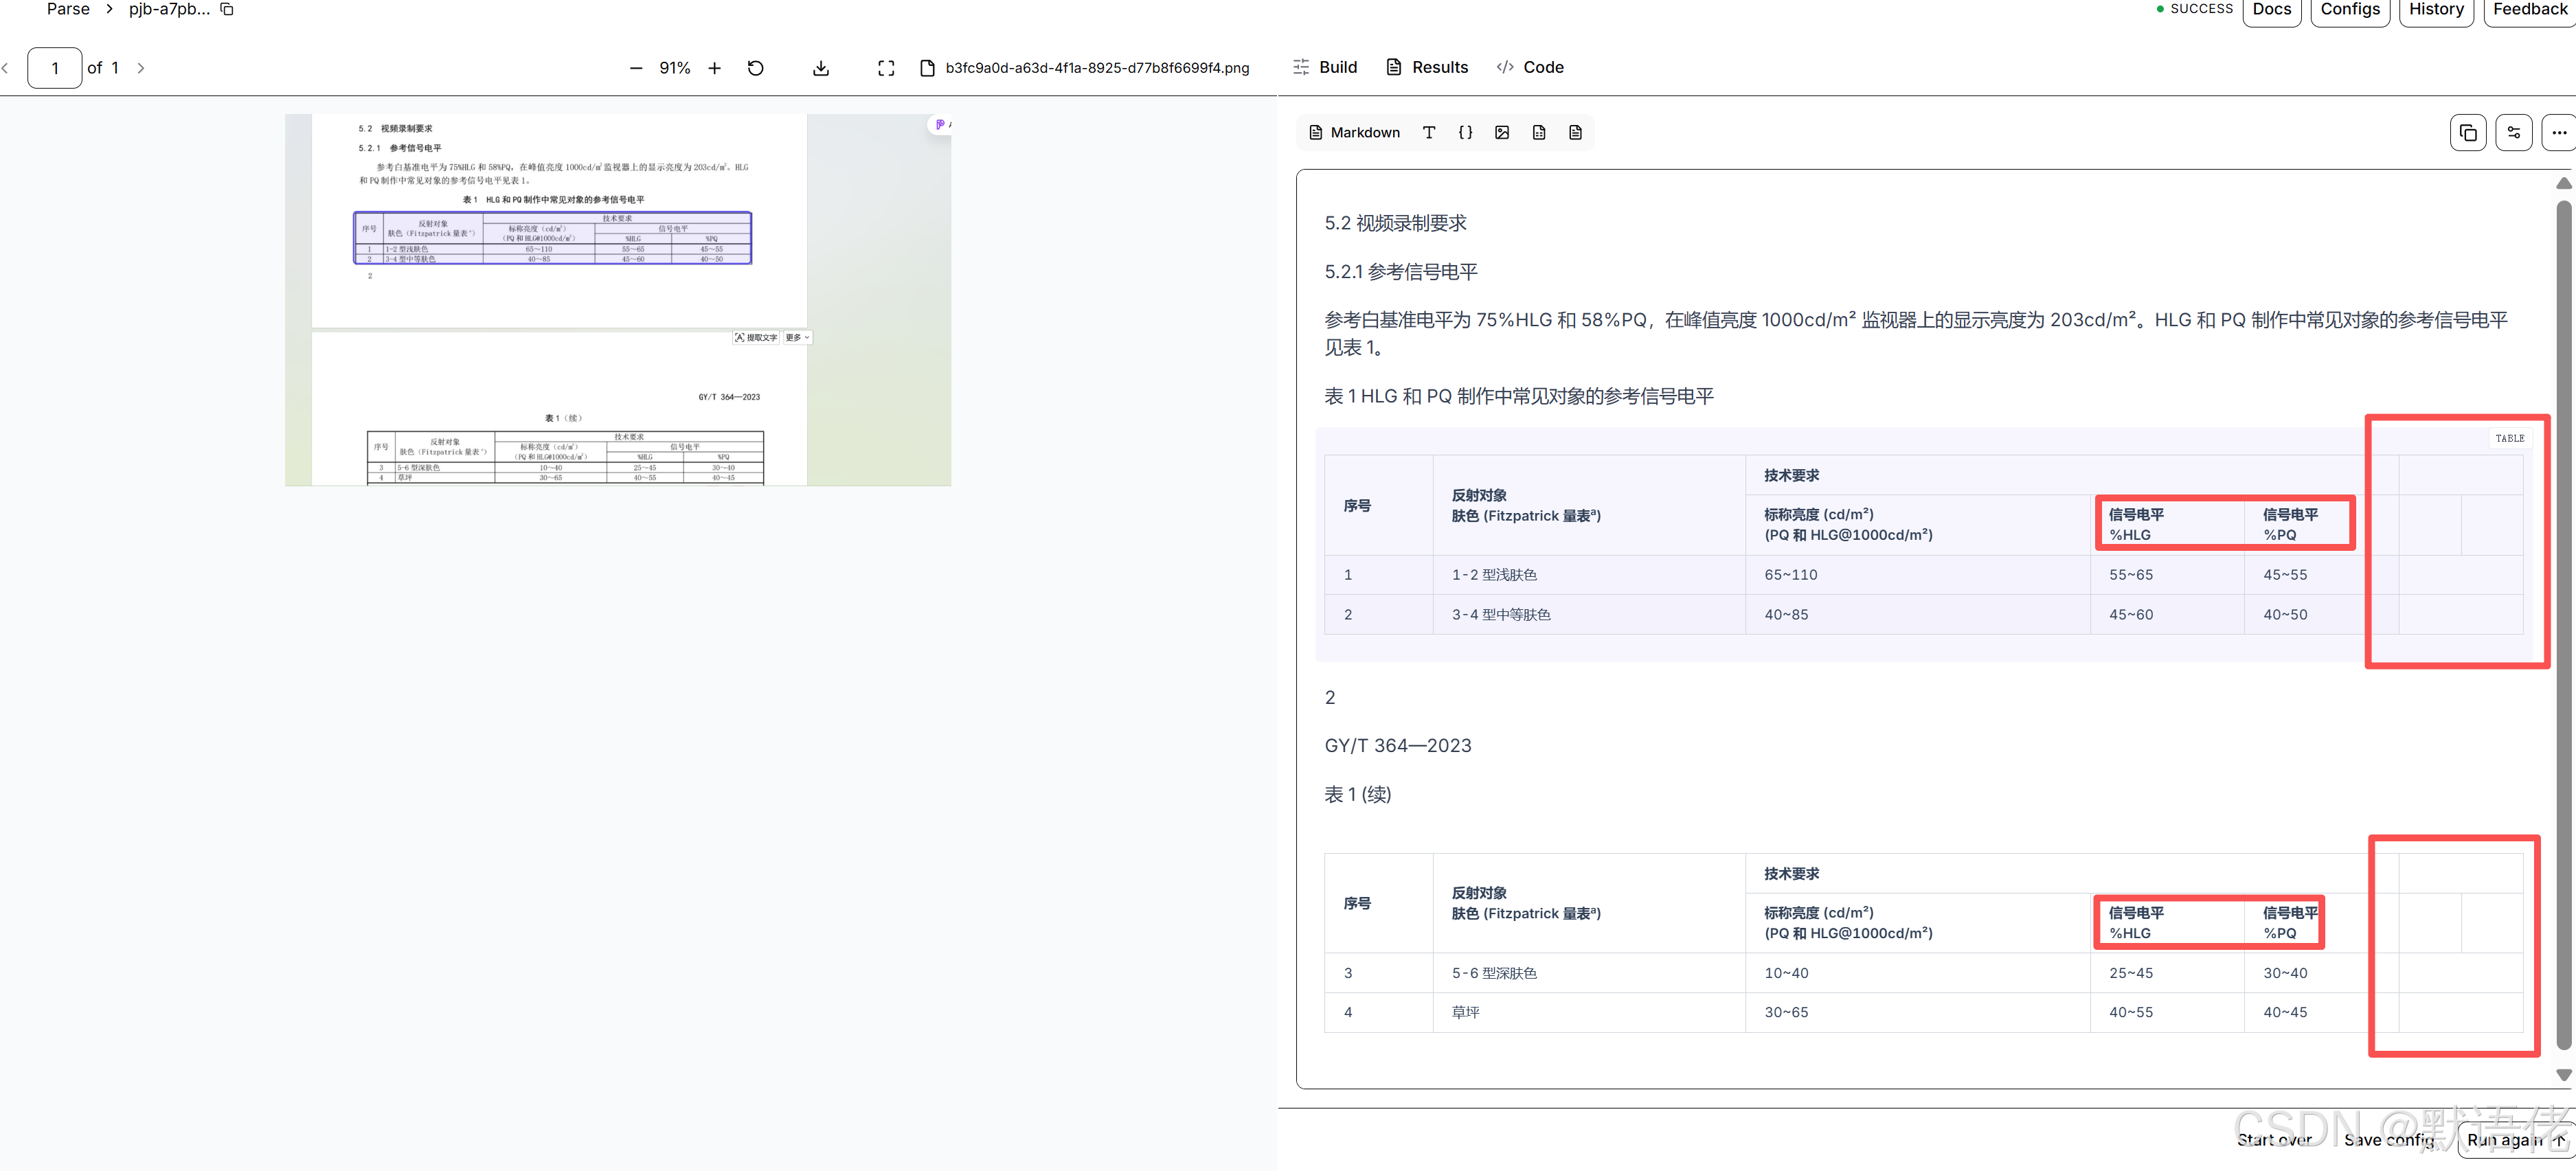Zoom out the document preview
The height and width of the screenshot is (1171, 2576).
pos(636,68)
